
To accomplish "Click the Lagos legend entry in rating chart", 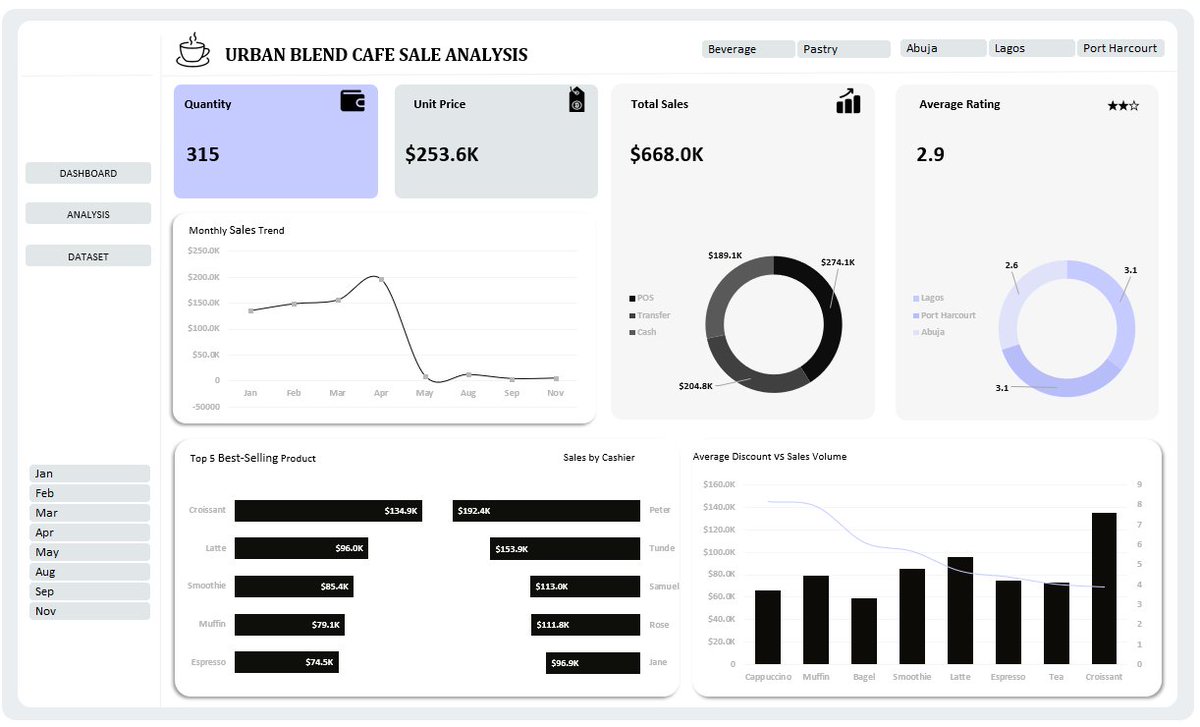I will pyautogui.click(x=928, y=298).
